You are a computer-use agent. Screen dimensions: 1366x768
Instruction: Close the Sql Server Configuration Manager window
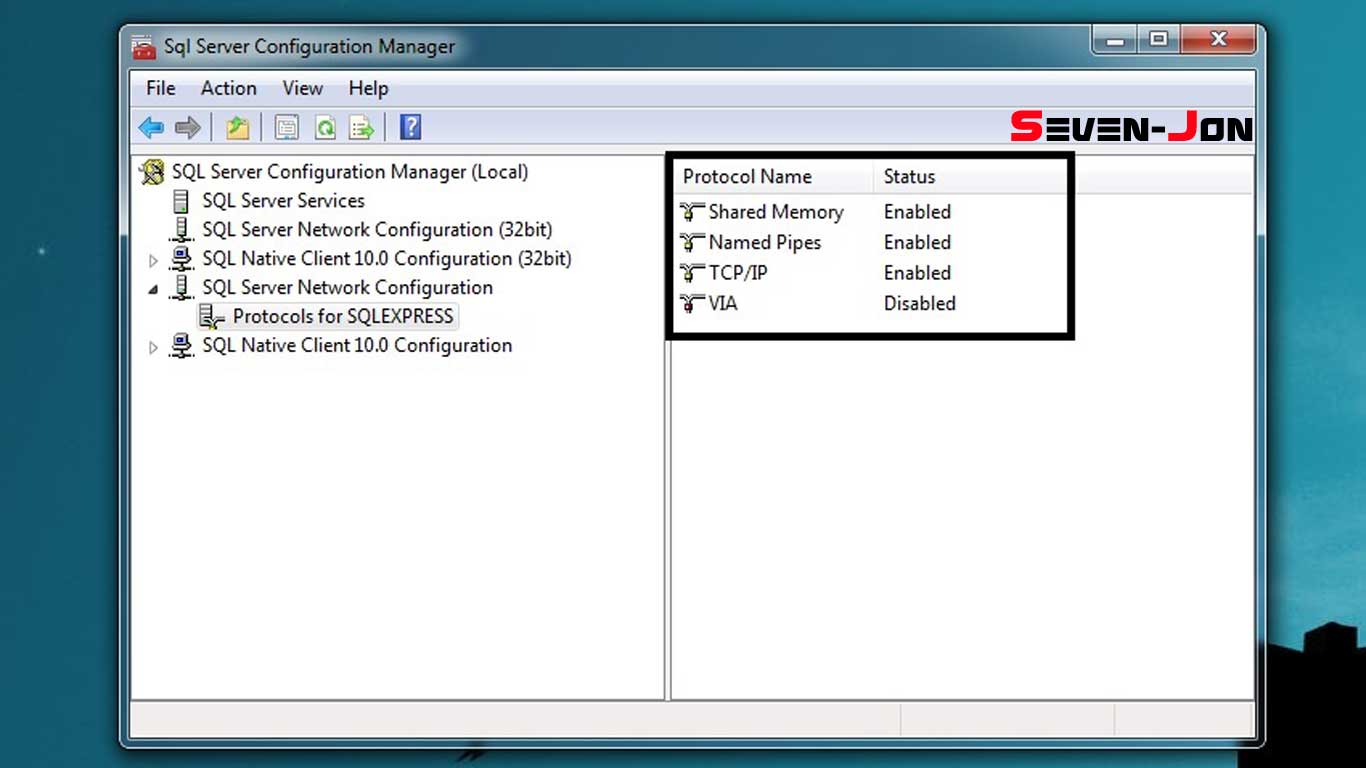click(1218, 40)
